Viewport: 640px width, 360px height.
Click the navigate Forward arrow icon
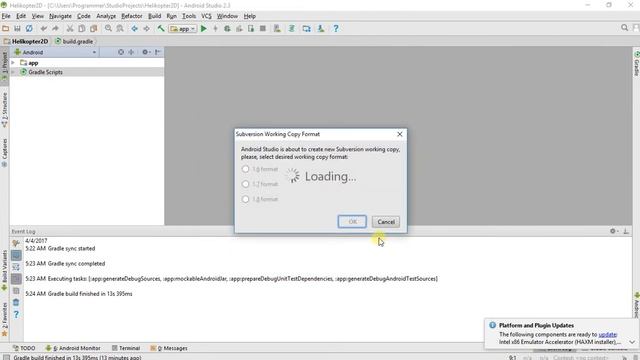point(146,29)
